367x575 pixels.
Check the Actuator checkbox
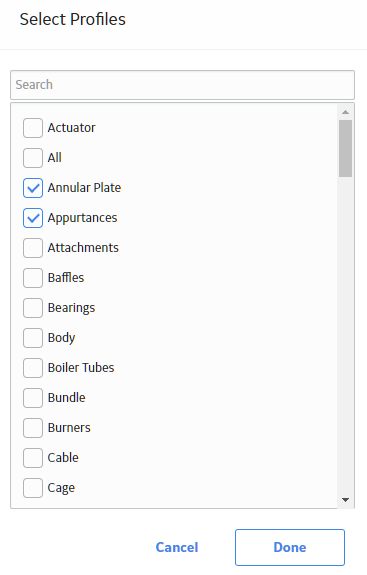pos(33,128)
